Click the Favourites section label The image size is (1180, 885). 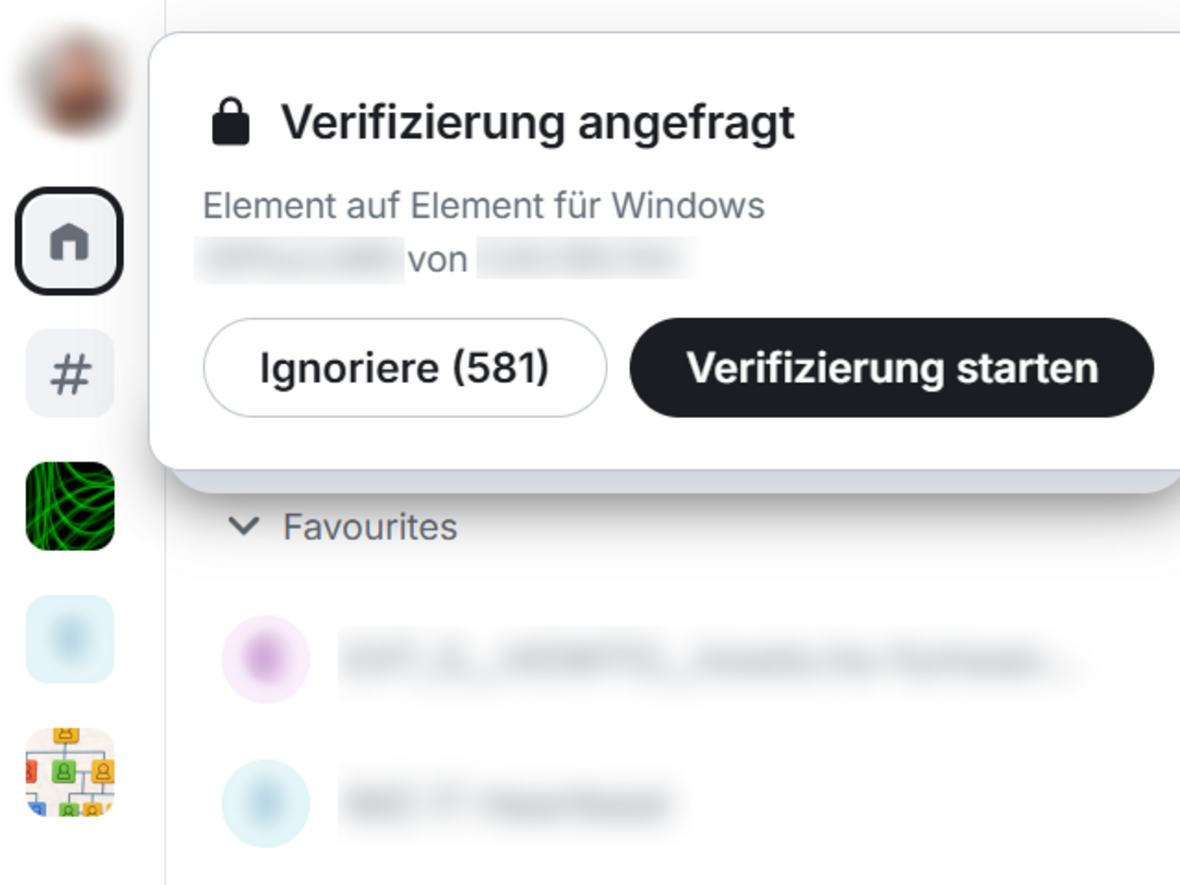[x=370, y=527]
